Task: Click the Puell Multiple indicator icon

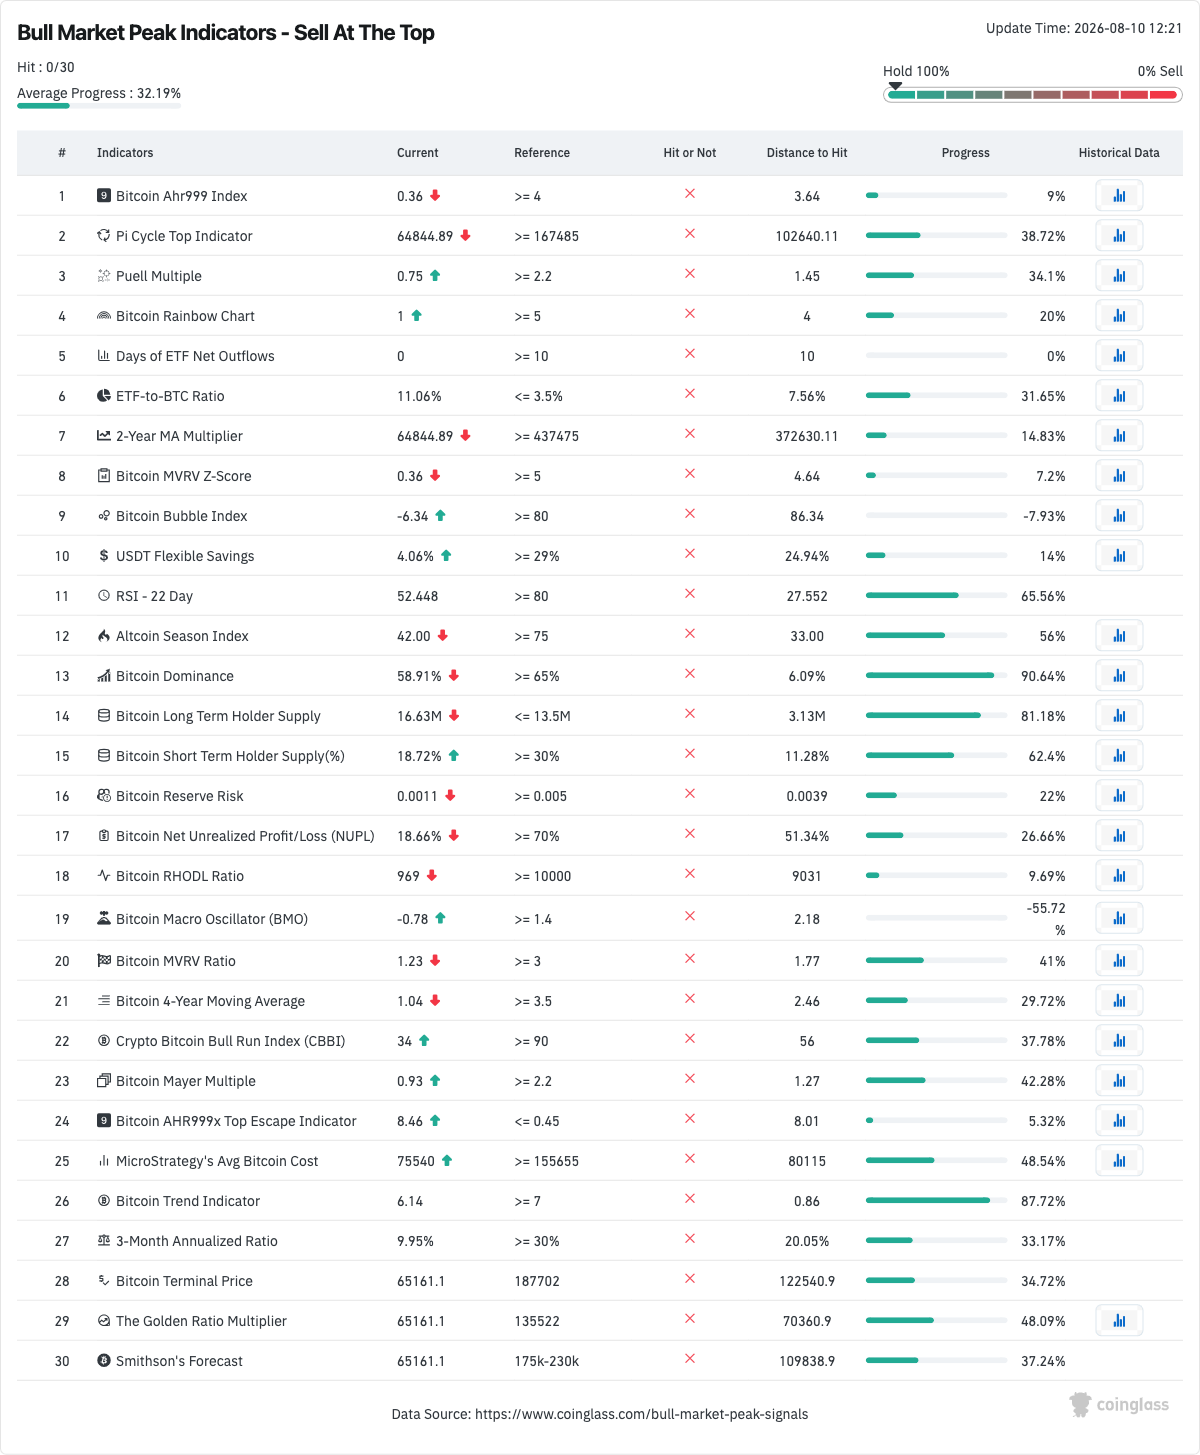Action: (104, 276)
